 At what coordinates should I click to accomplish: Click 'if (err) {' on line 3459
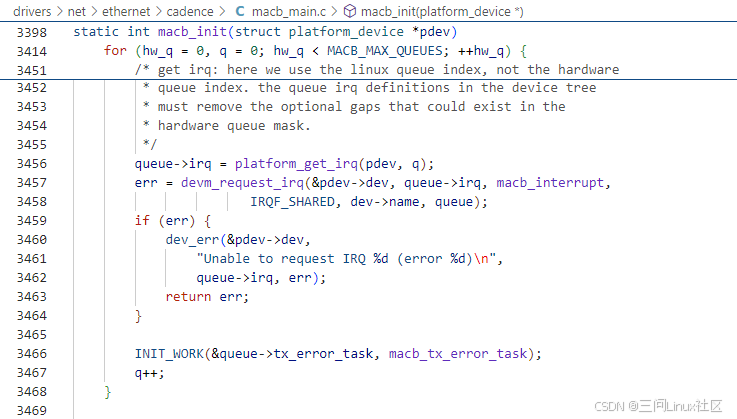click(x=172, y=221)
